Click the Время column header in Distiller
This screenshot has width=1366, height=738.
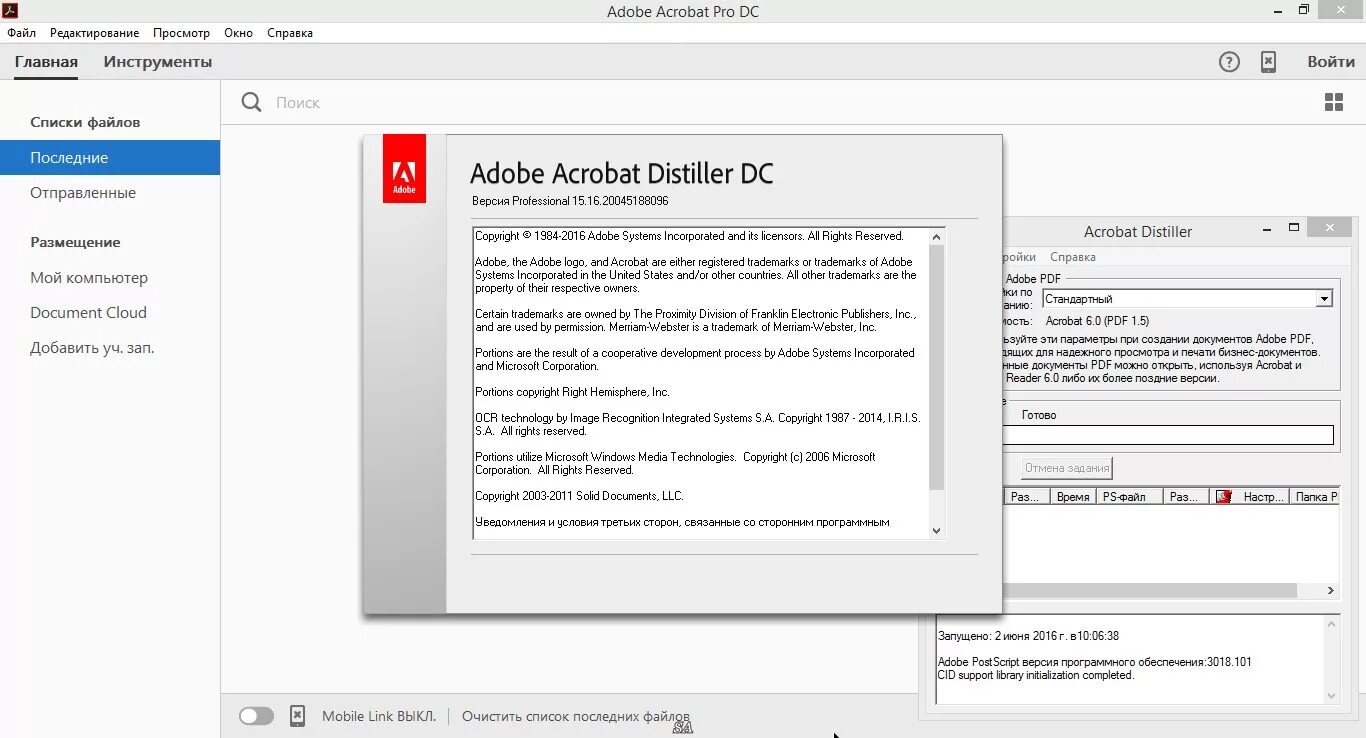[x=1073, y=496]
